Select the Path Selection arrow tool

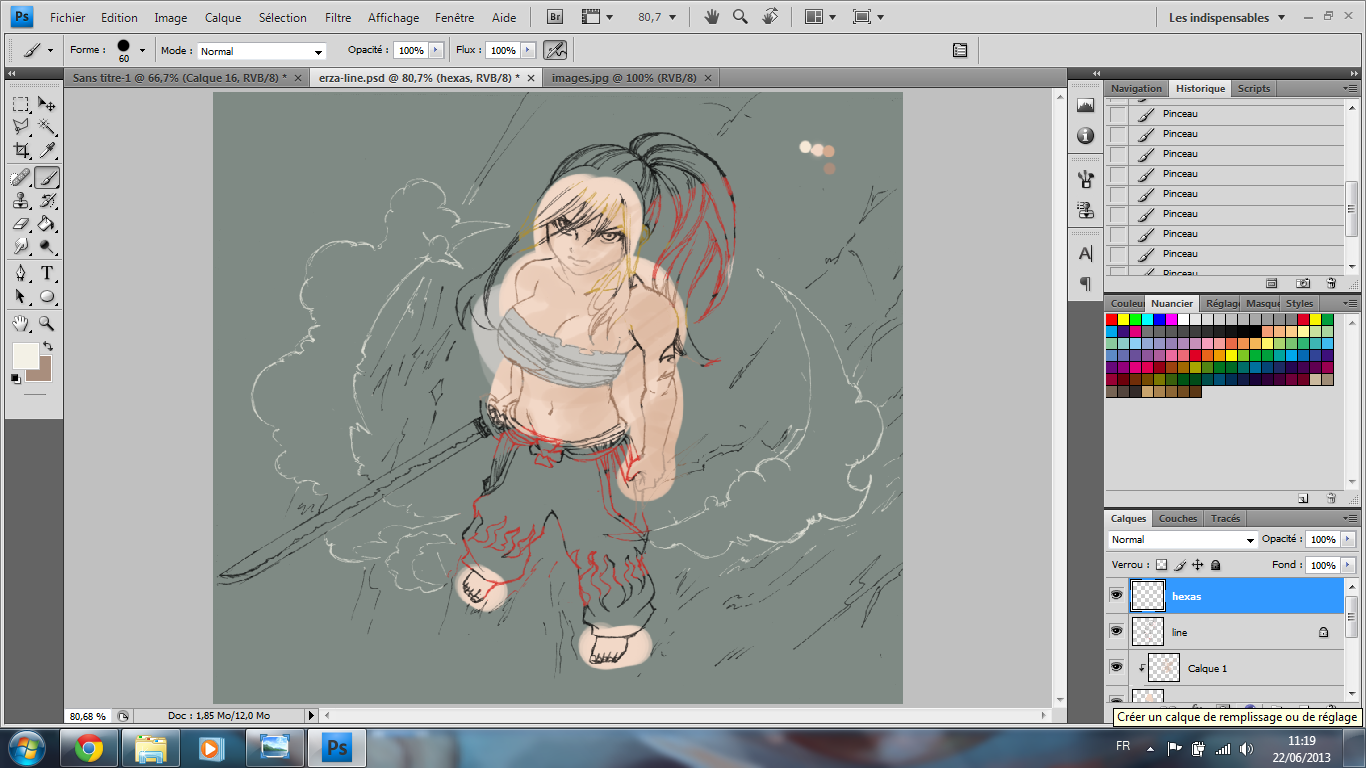(21, 296)
